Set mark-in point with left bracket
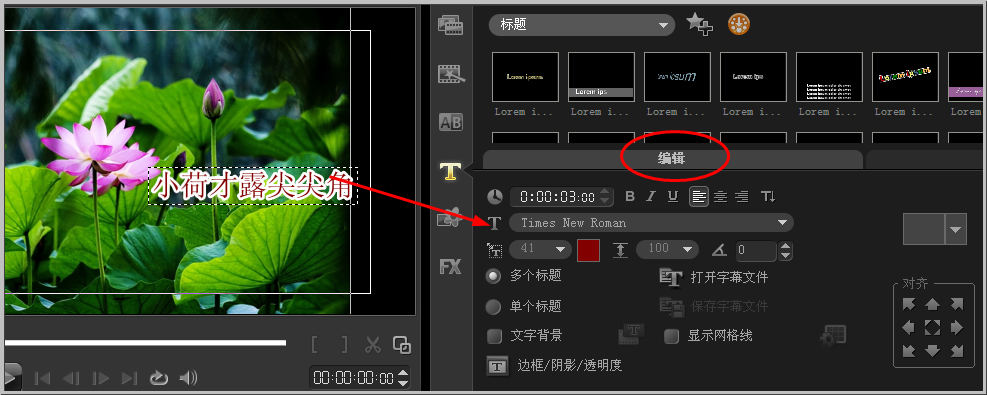This screenshot has height=395, width=987. click(x=315, y=345)
